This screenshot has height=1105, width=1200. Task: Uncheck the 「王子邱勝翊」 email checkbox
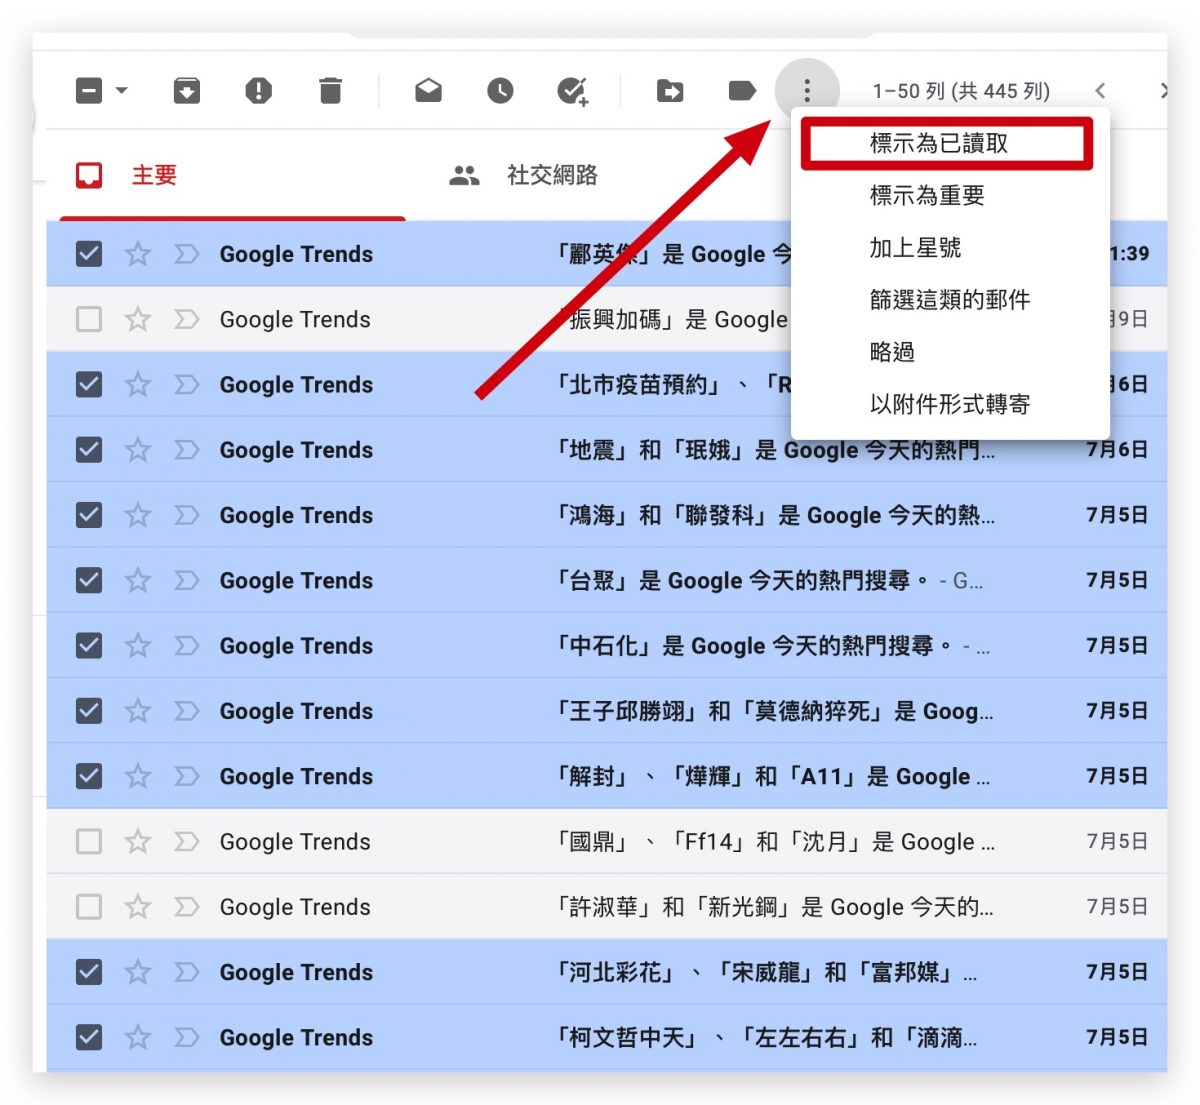point(89,711)
